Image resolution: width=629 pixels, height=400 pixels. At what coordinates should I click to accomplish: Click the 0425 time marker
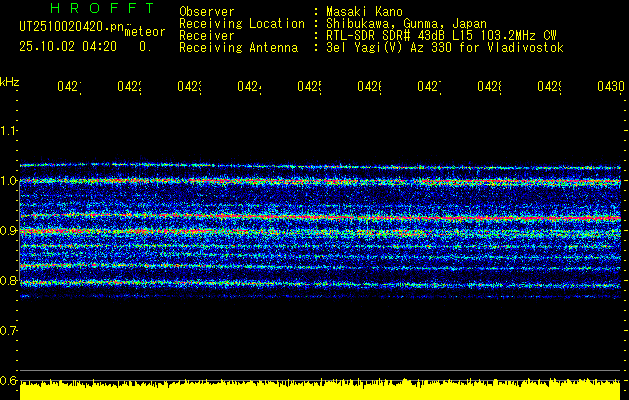tap(309, 87)
